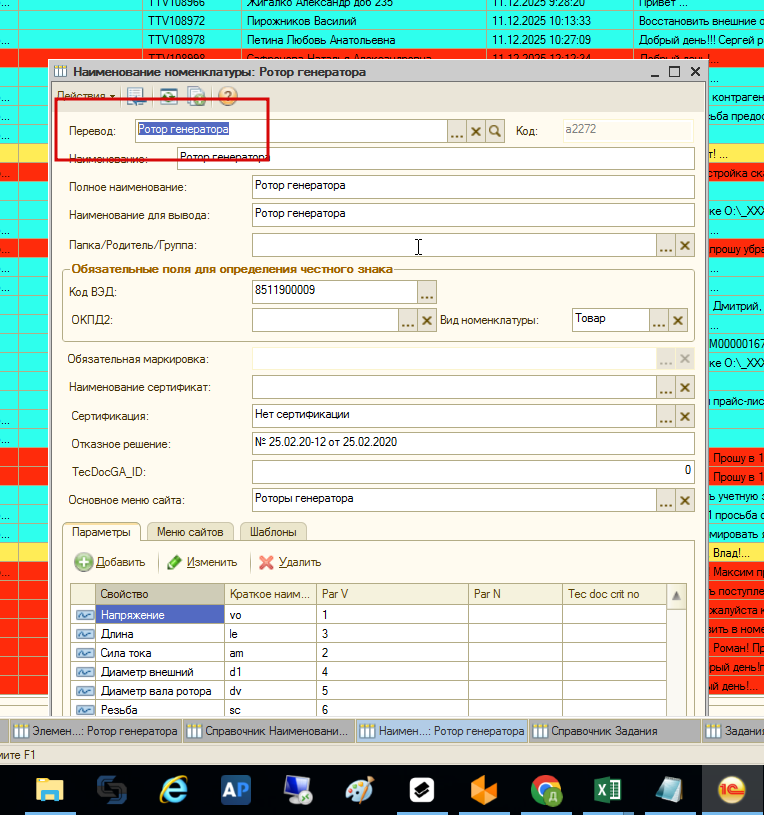
Task: Open selection for Папка/Родитель/Группа
Action: (x=666, y=245)
